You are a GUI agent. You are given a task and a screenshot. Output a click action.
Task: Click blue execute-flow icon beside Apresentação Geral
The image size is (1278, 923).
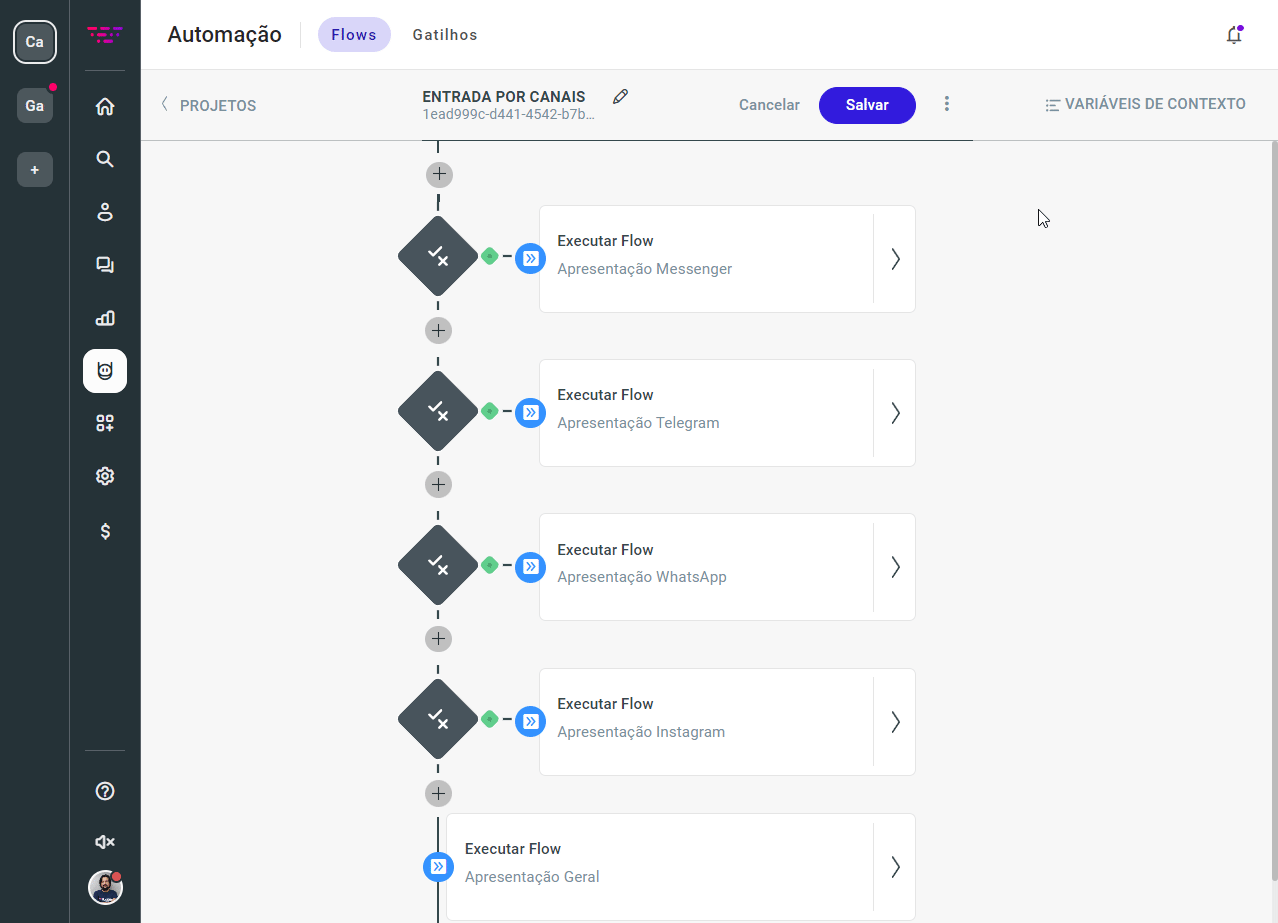(x=438, y=866)
